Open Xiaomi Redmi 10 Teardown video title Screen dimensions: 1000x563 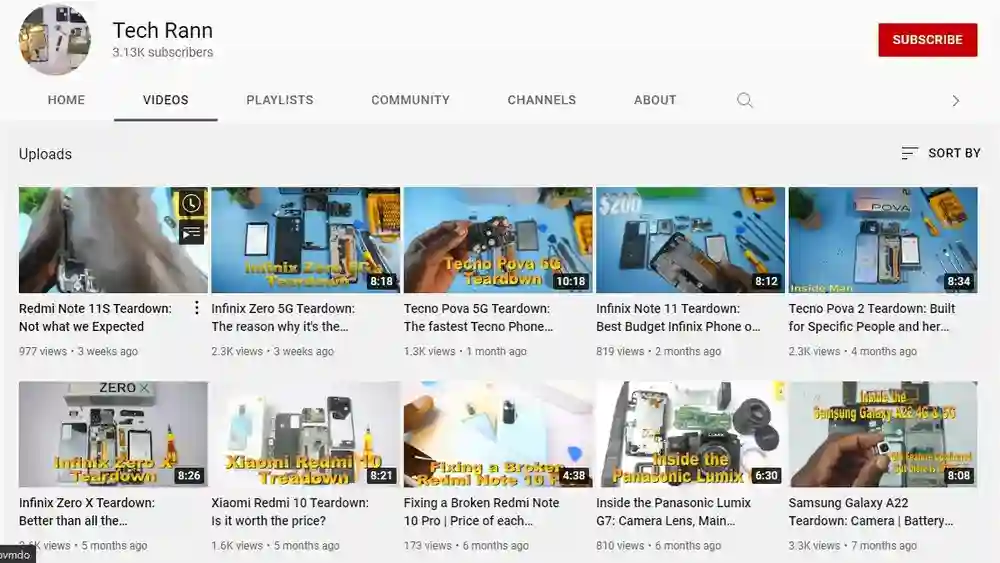290,511
